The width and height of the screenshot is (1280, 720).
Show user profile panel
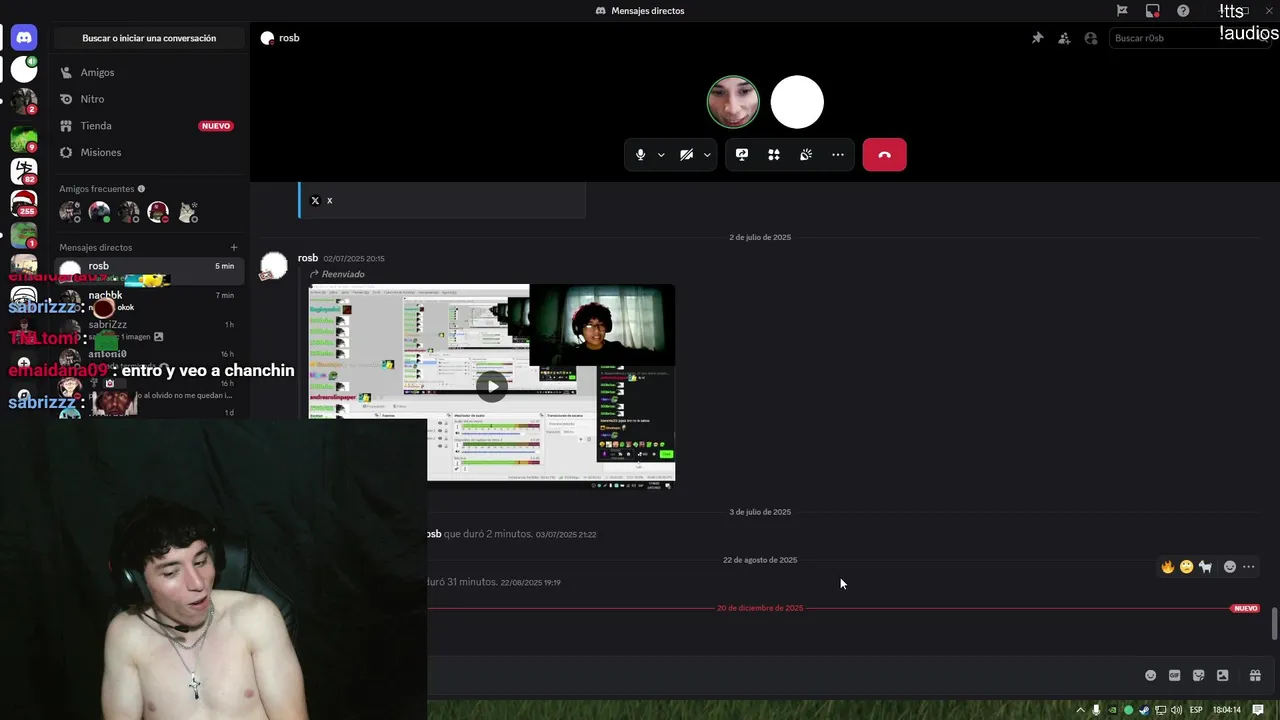(x=1091, y=38)
